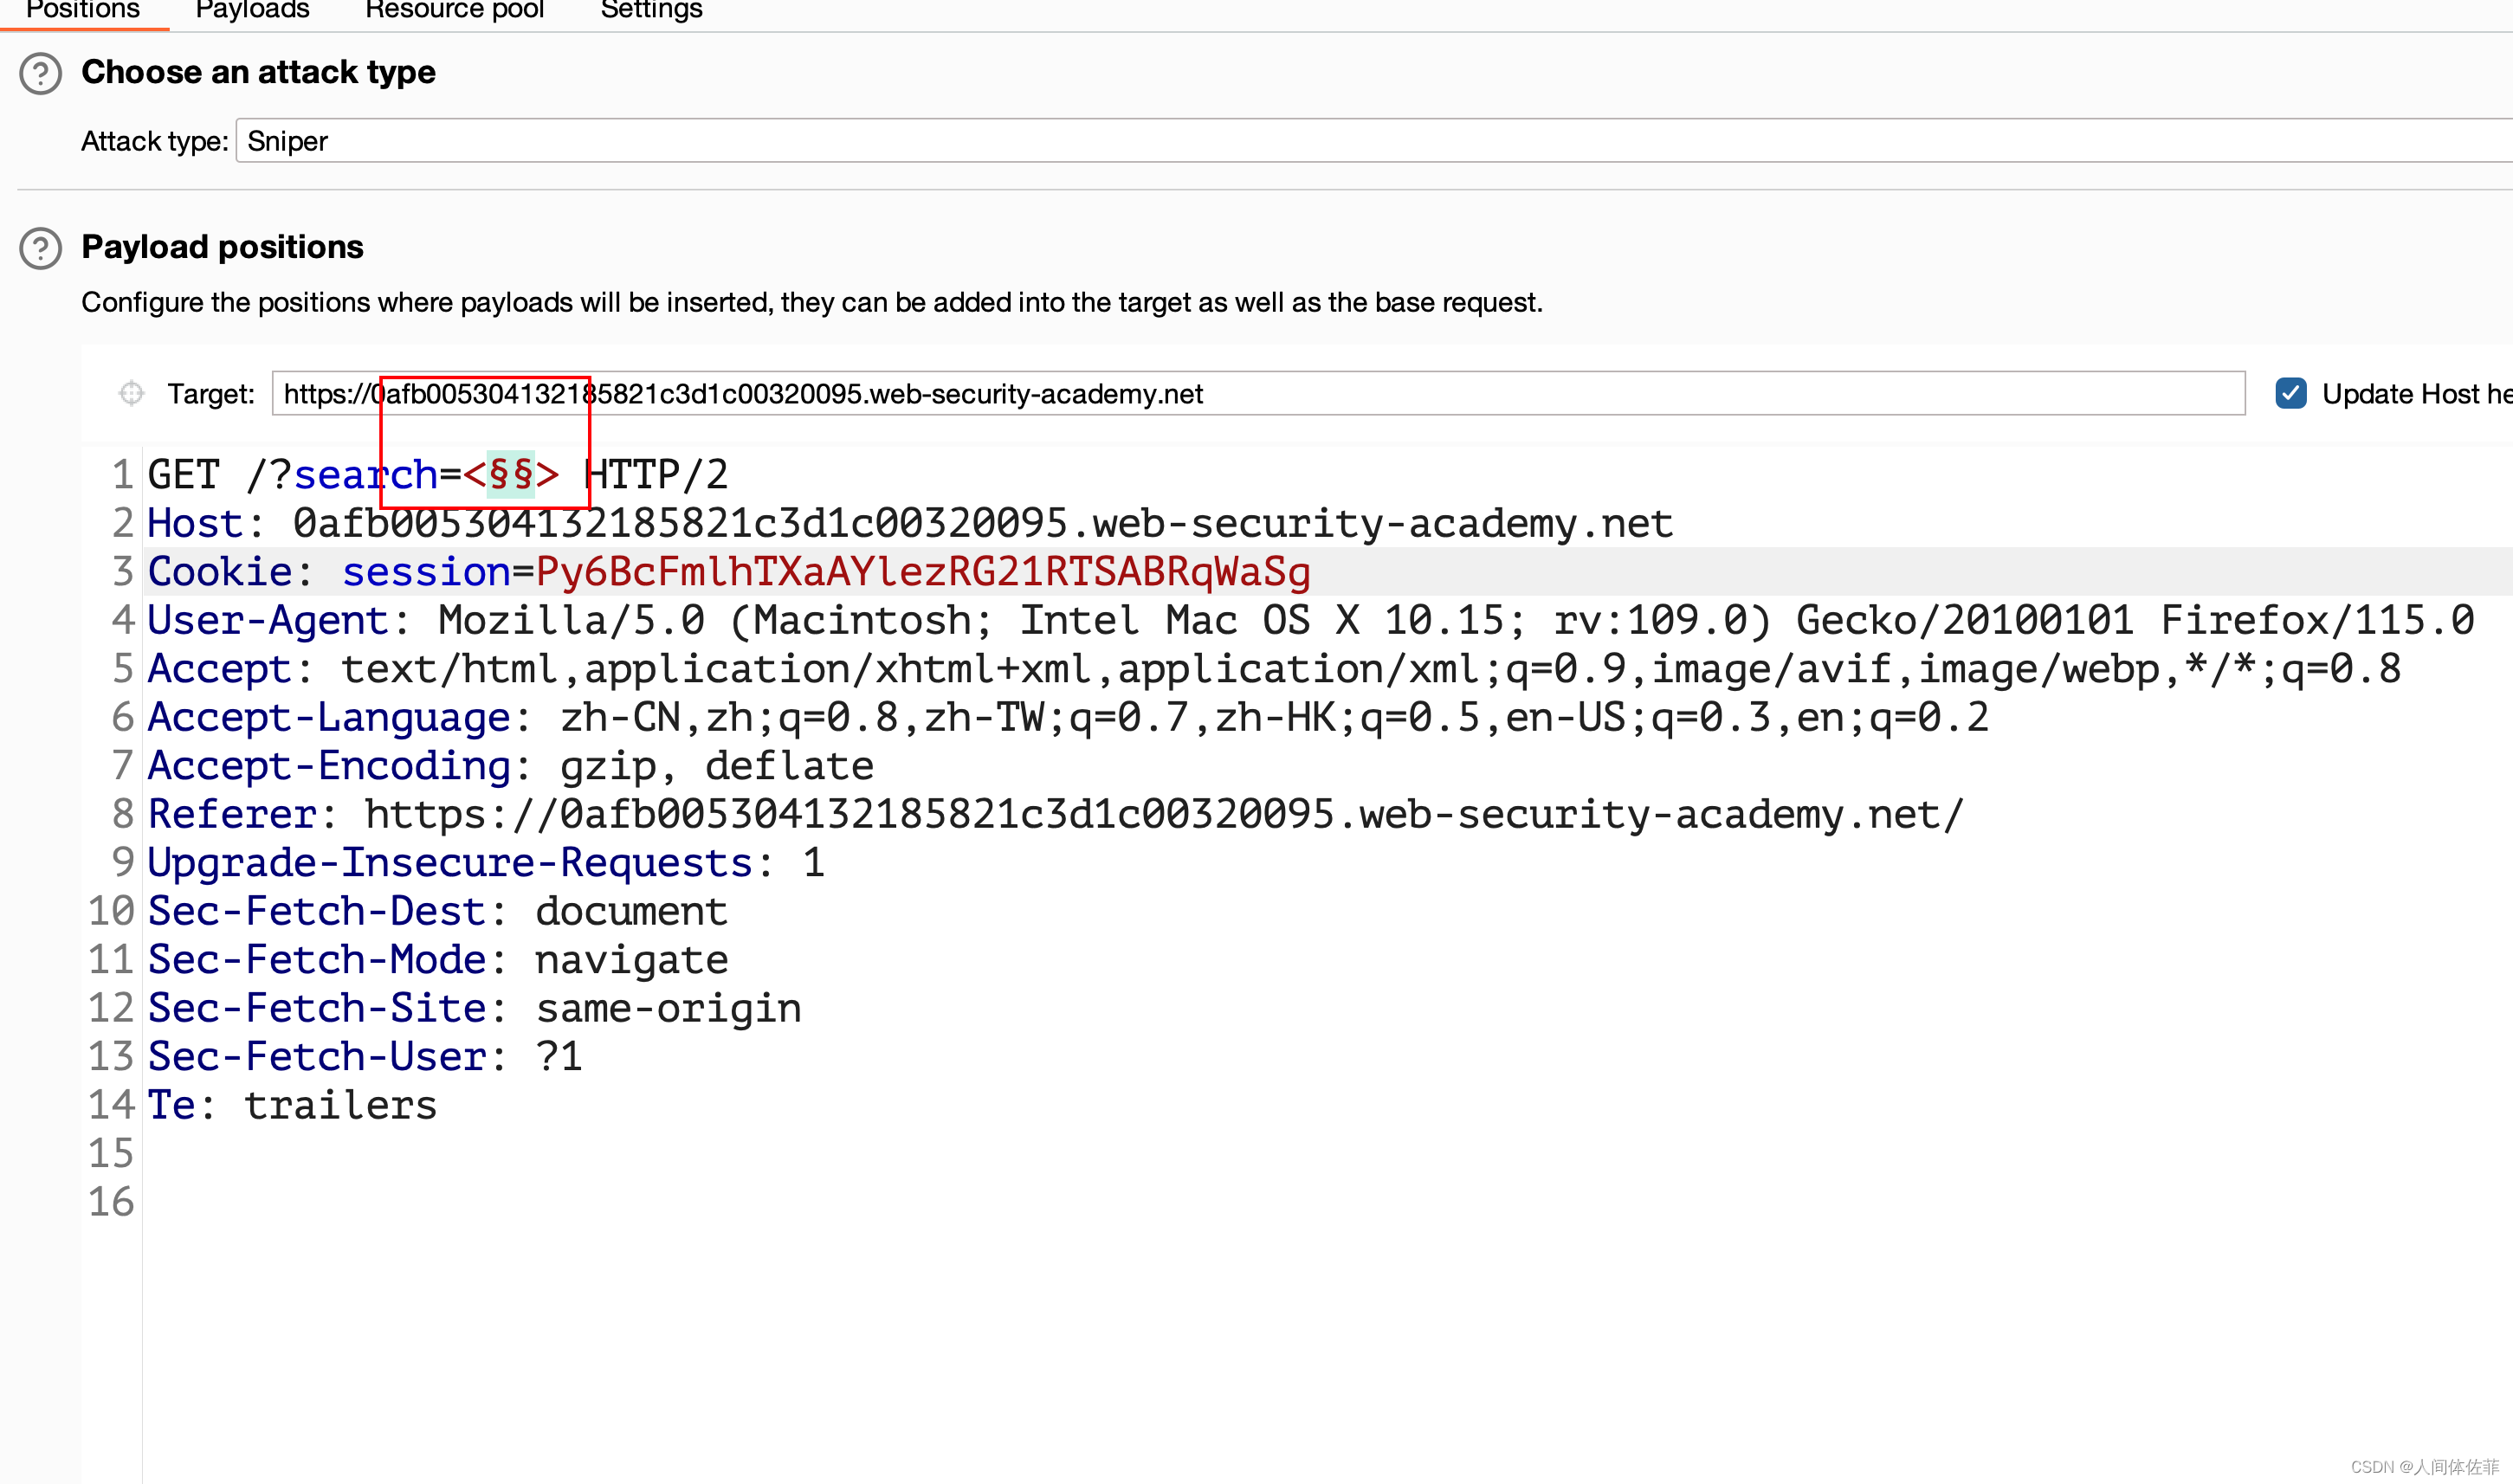Click help icon beside Choose an attack type

point(41,74)
